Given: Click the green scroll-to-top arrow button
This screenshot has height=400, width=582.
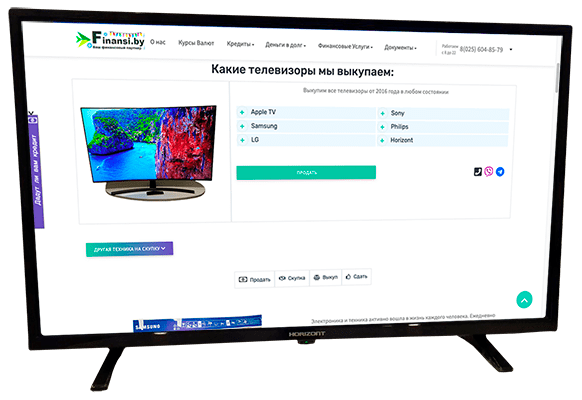Looking at the screenshot, I should coord(524,300).
